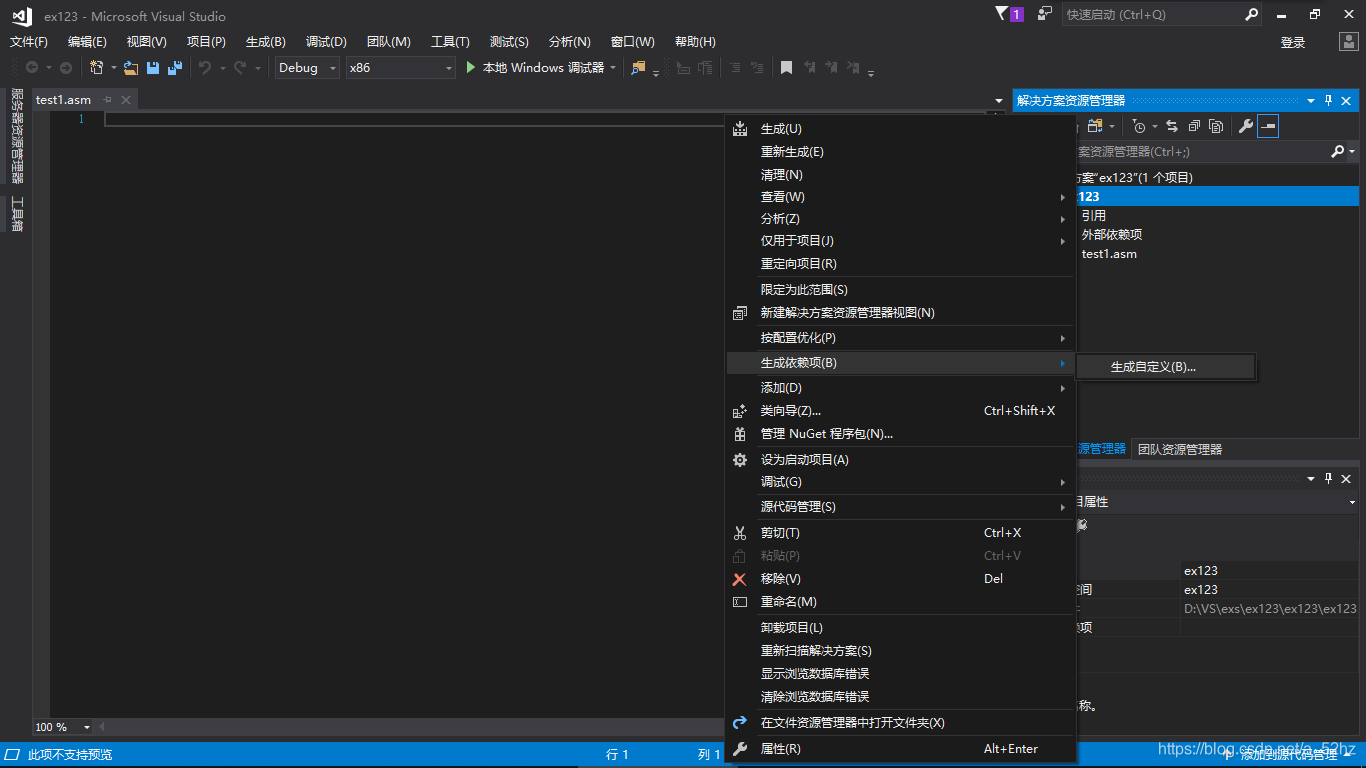
Task: Click the Undo arrow icon
Action: (x=205, y=68)
